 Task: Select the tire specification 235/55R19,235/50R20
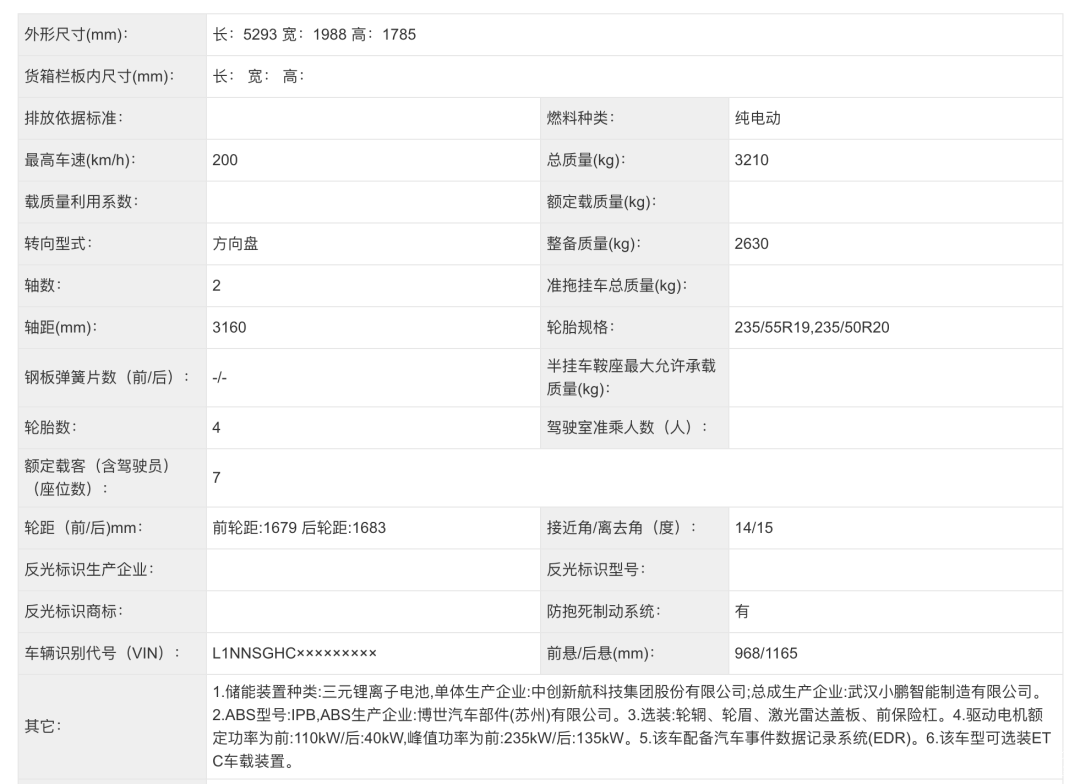coord(811,327)
